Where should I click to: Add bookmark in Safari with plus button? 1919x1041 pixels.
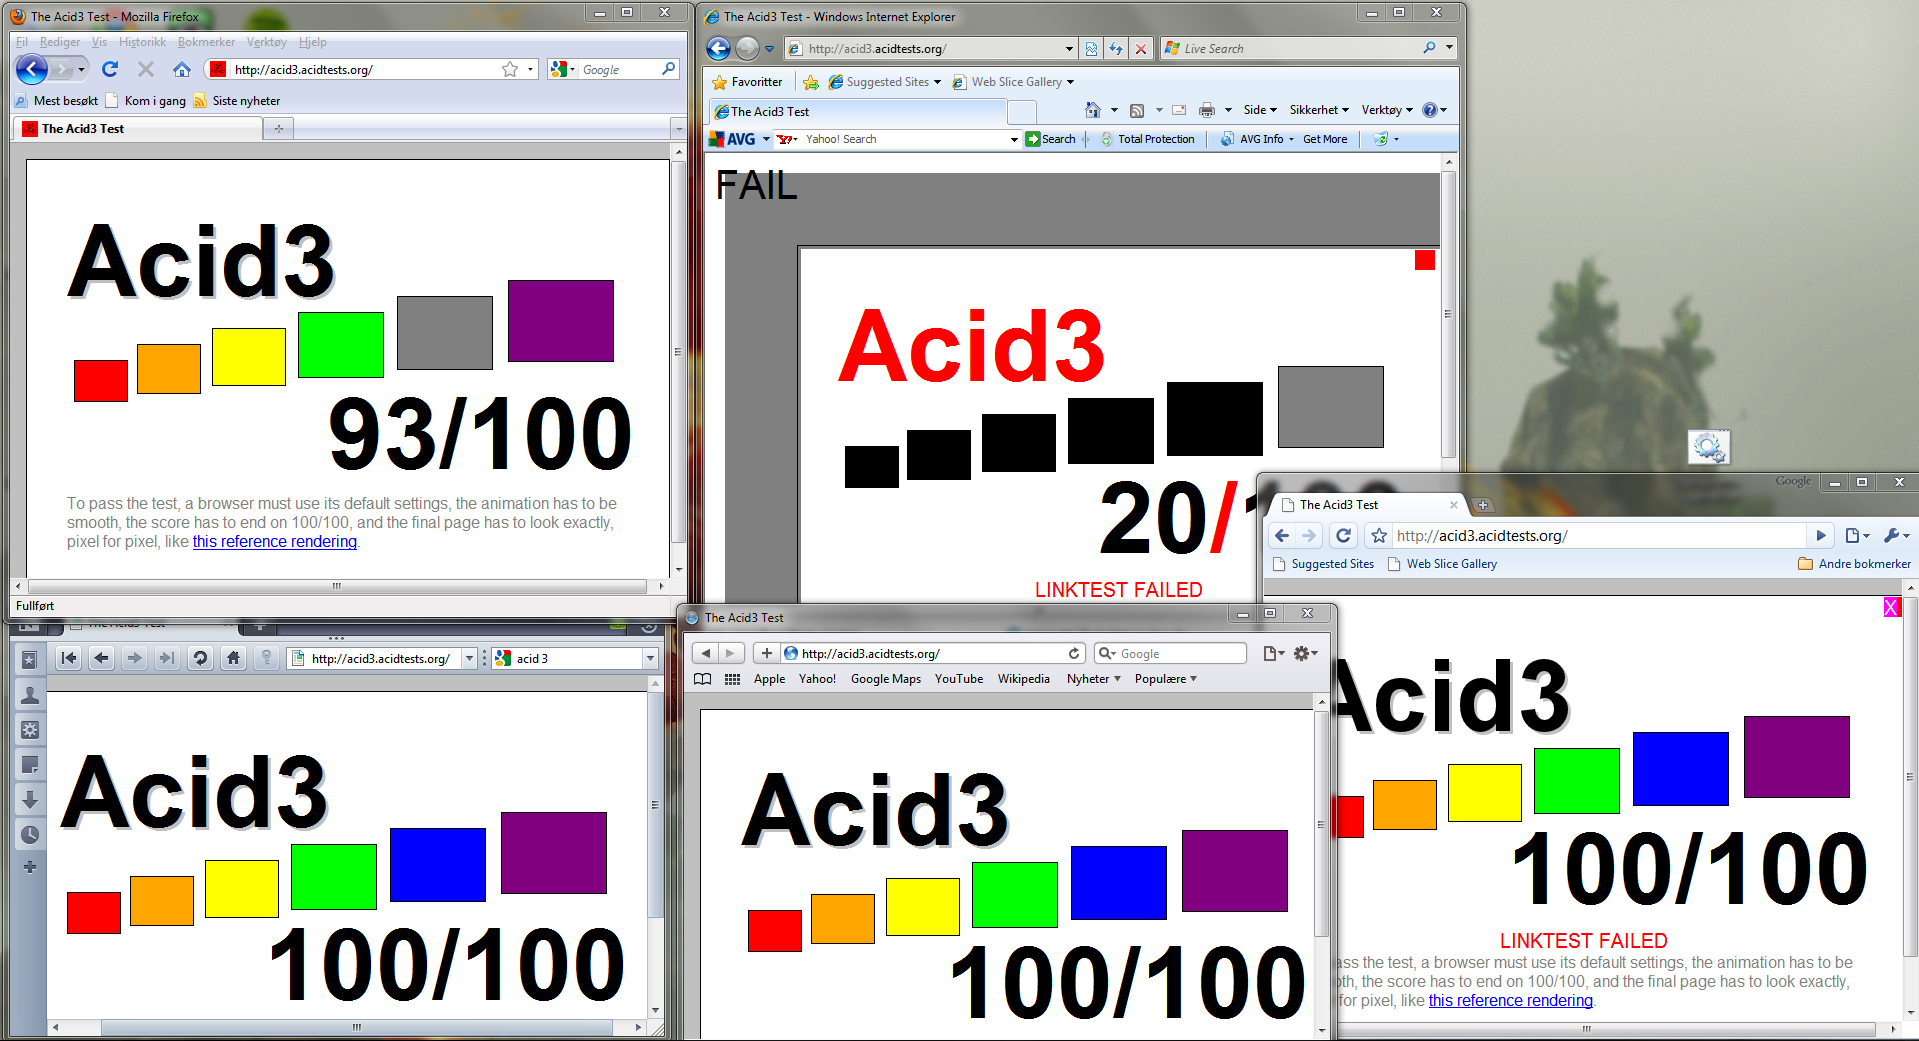point(766,653)
